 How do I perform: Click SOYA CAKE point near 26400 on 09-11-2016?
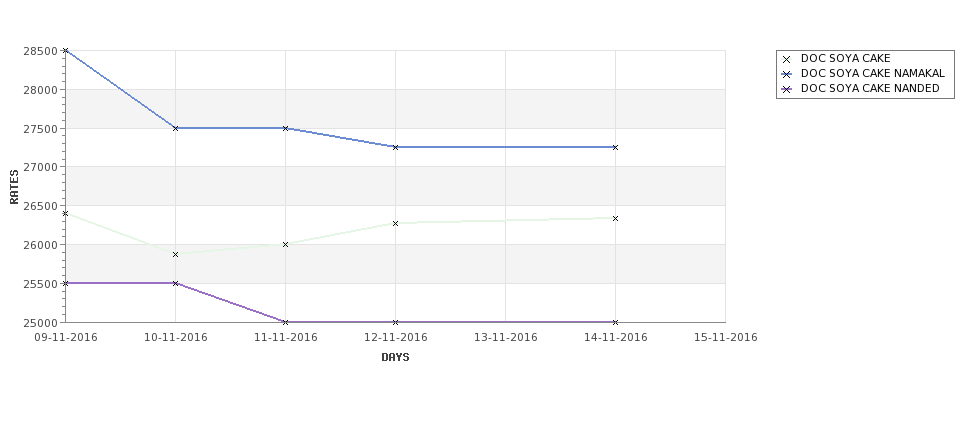click(65, 214)
